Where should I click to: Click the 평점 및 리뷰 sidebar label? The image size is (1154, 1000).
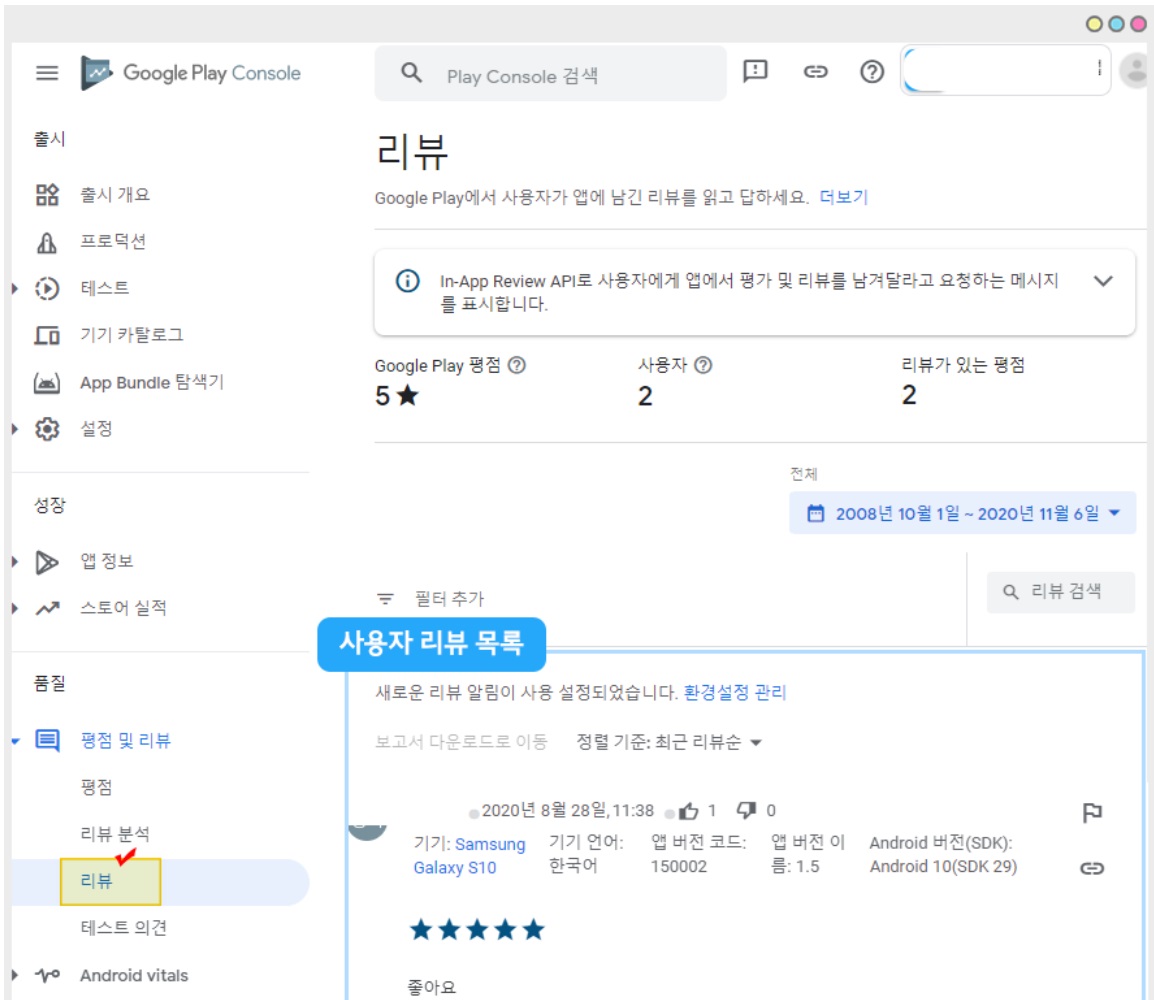pos(125,740)
